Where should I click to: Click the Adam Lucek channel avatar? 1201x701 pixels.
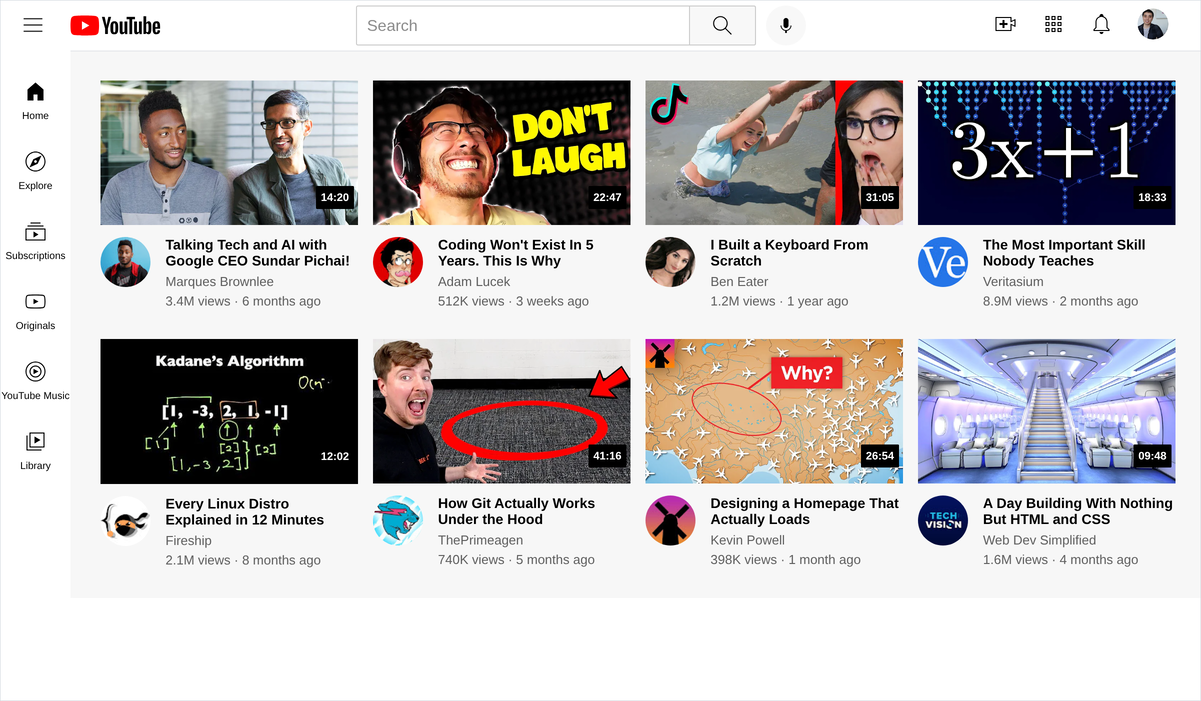(x=398, y=262)
